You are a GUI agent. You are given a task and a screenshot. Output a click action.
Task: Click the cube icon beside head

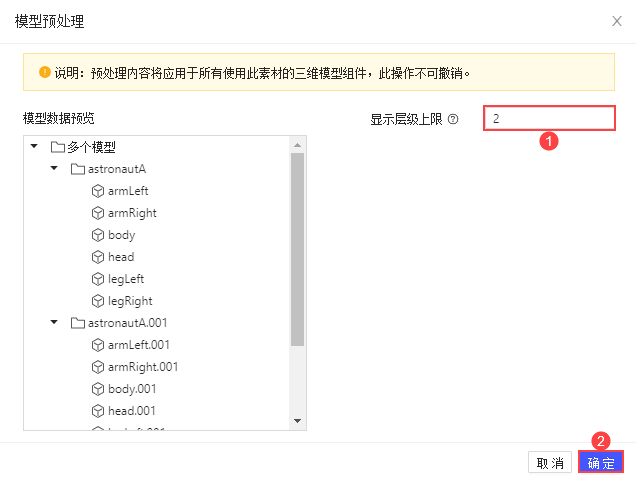(98, 257)
